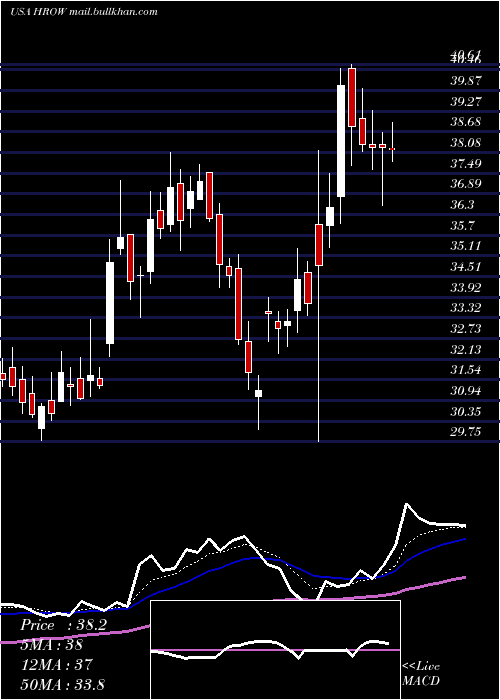The width and height of the screenshot is (500, 700).
Task: Click the tallest red candlestick at the chart peak
Action: 352,98
